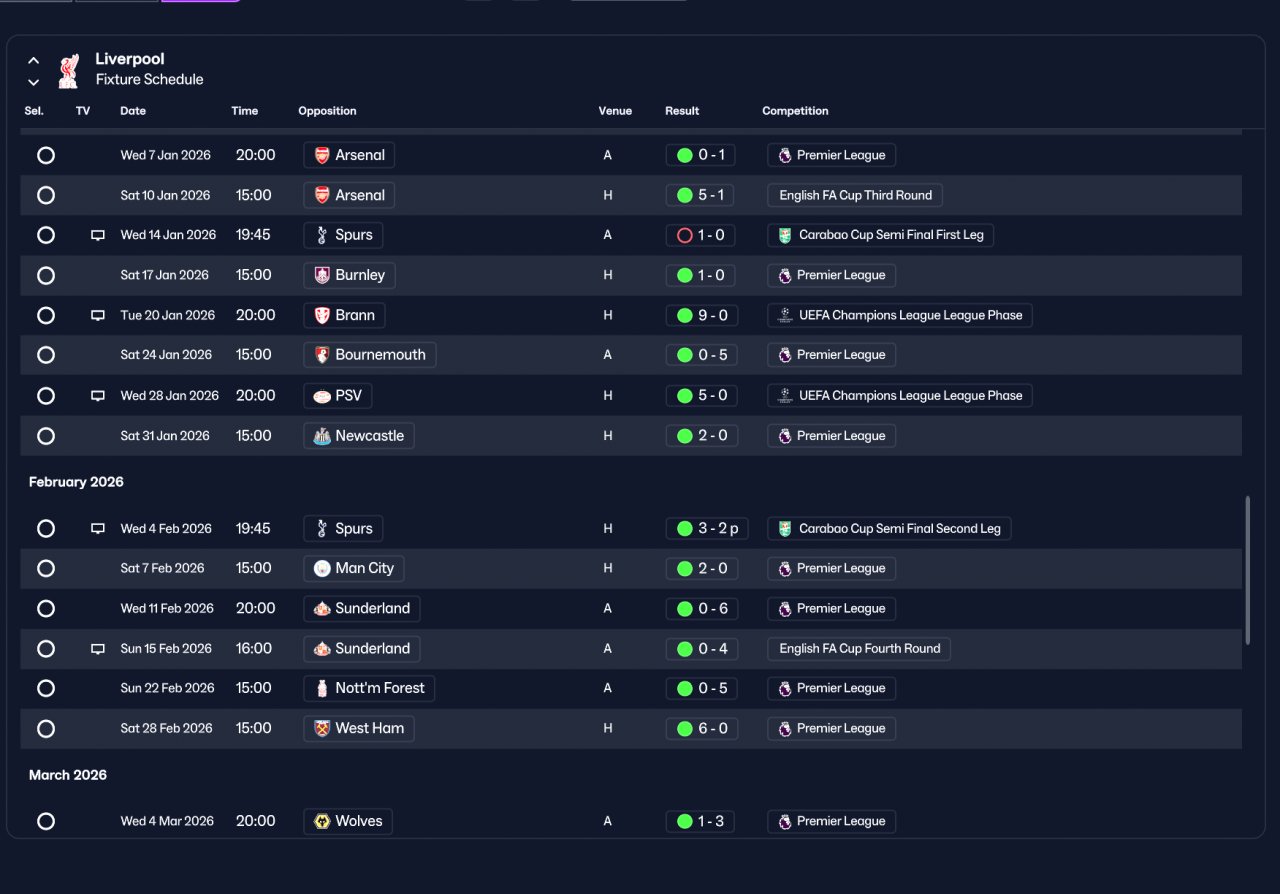Sort fixtures by the Date column header
This screenshot has width=1280, height=894.
point(133,111)
